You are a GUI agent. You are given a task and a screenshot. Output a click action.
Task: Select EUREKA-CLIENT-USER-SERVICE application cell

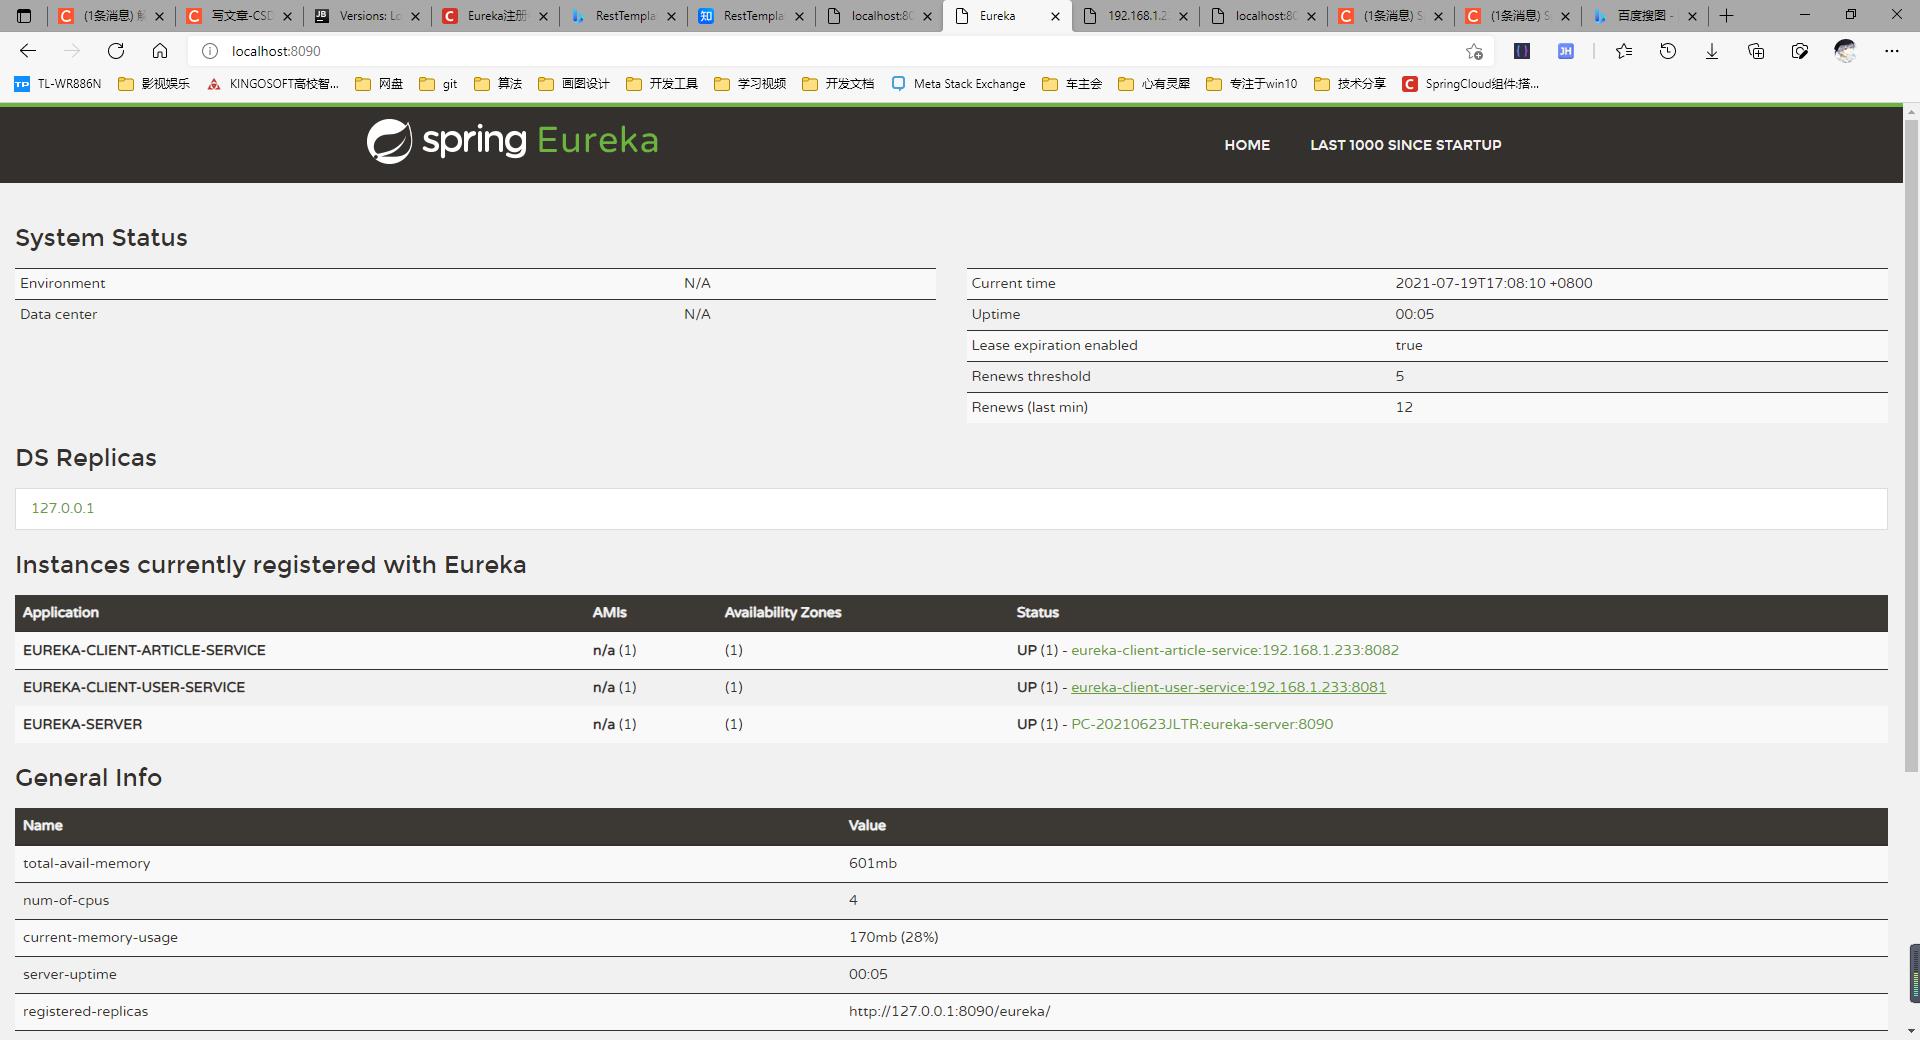(134, 687)
